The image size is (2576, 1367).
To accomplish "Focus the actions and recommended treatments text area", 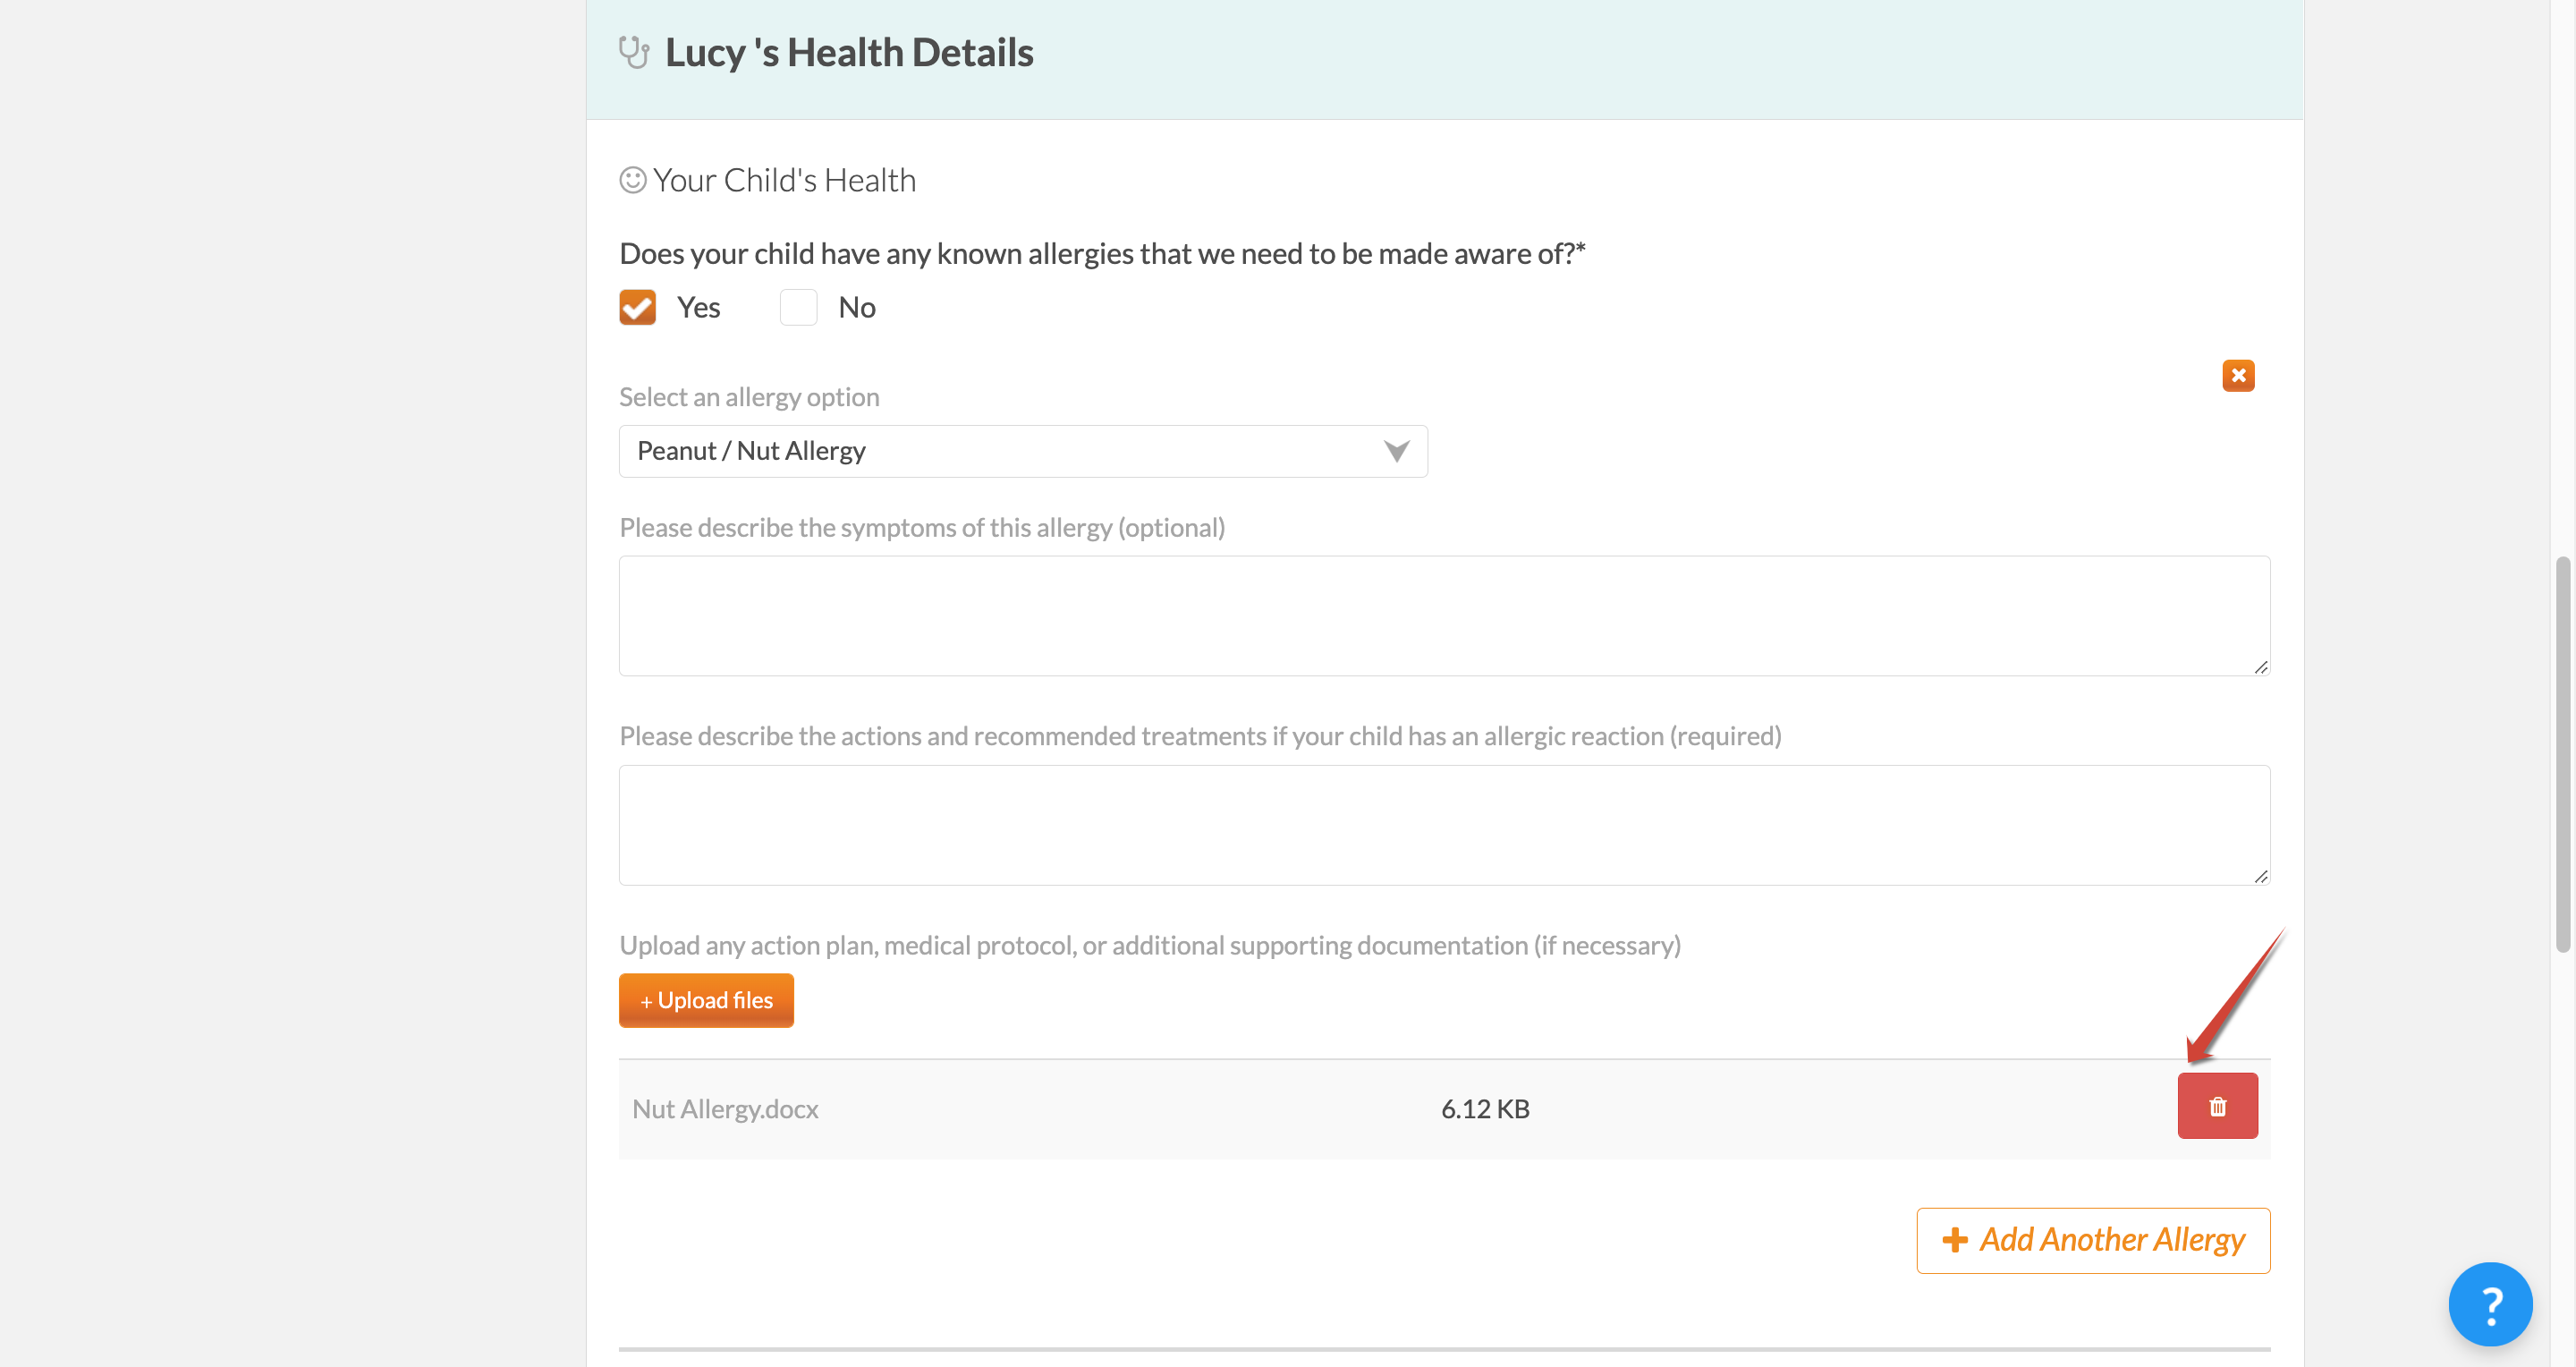I will tap(1444, 825).
